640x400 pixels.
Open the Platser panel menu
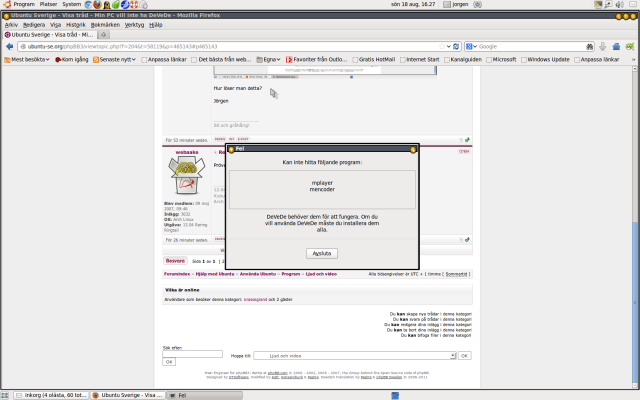point(48,4)
